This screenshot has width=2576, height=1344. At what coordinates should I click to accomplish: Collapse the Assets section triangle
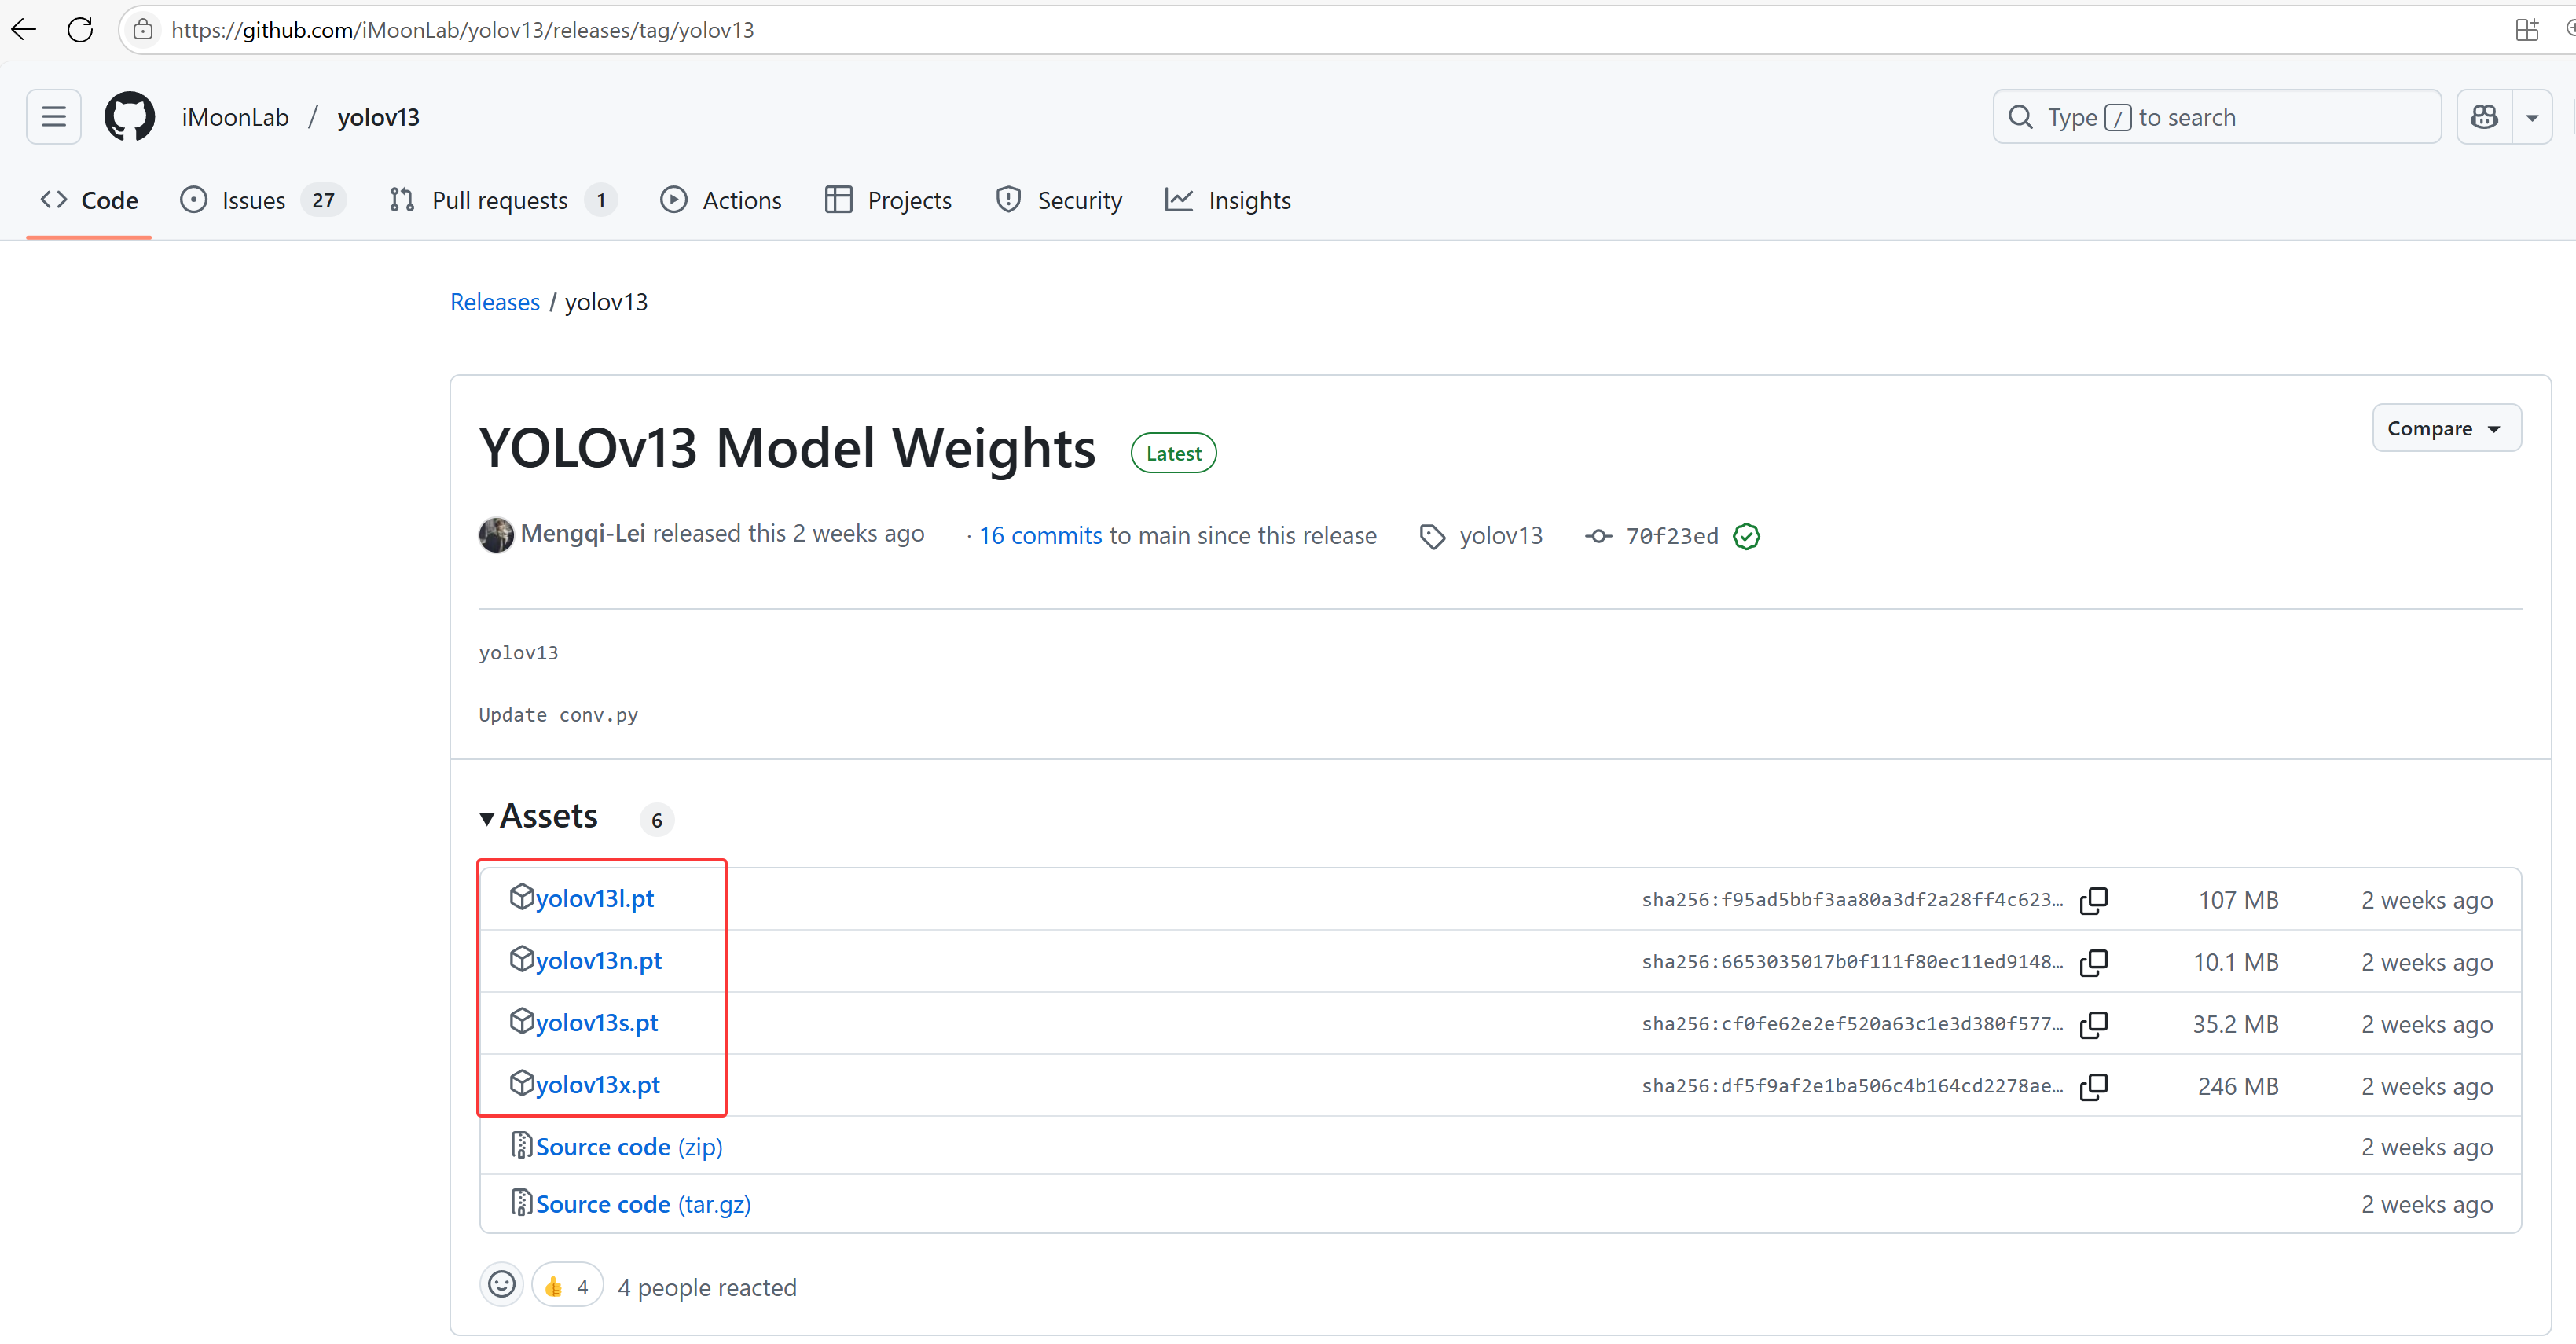pyautogui.click(x=487, y=819)
